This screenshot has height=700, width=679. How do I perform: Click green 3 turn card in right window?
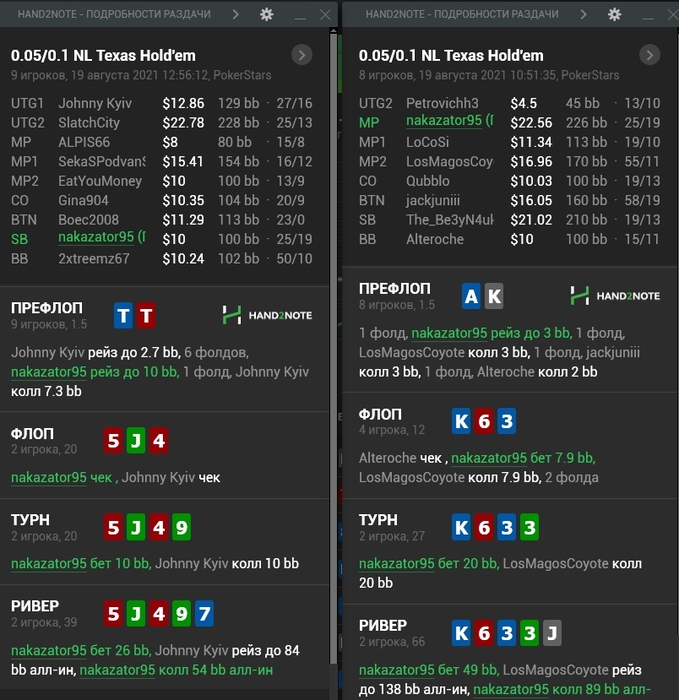click(529, 528)
